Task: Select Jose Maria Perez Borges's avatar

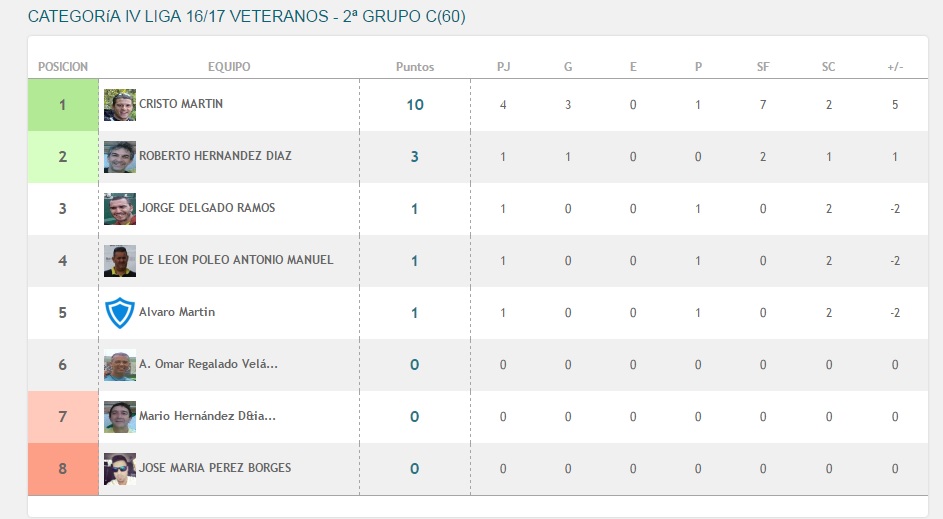Action: (x=120, y=468)
